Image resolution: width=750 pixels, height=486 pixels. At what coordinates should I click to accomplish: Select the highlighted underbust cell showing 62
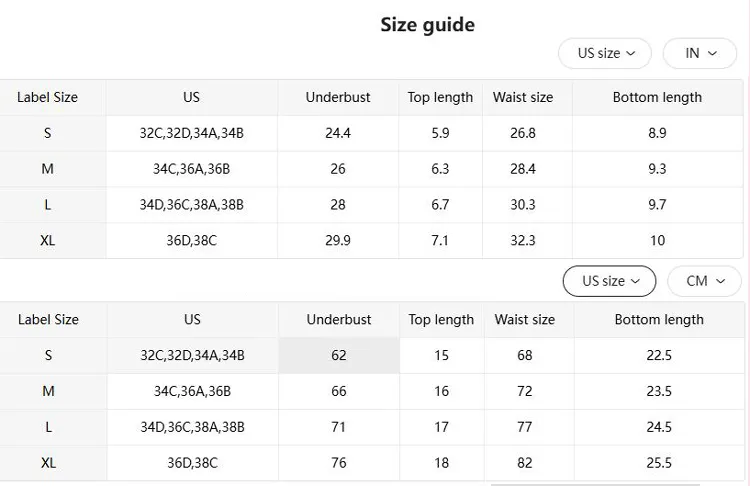[x=338, y=355]
